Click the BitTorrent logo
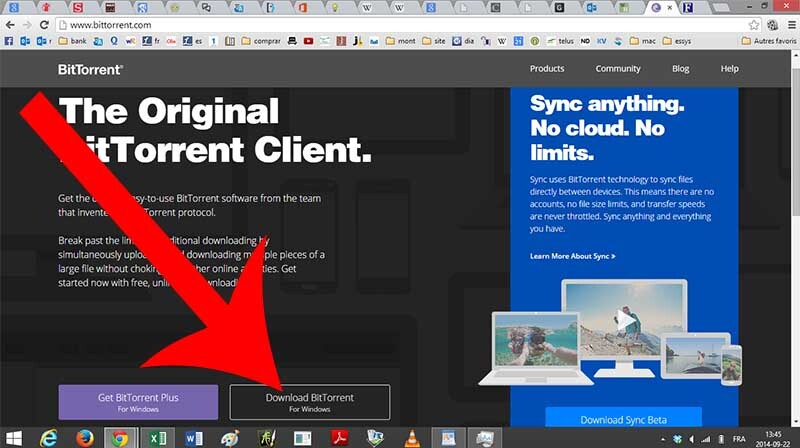800x448 pixels. coord(90,69)
